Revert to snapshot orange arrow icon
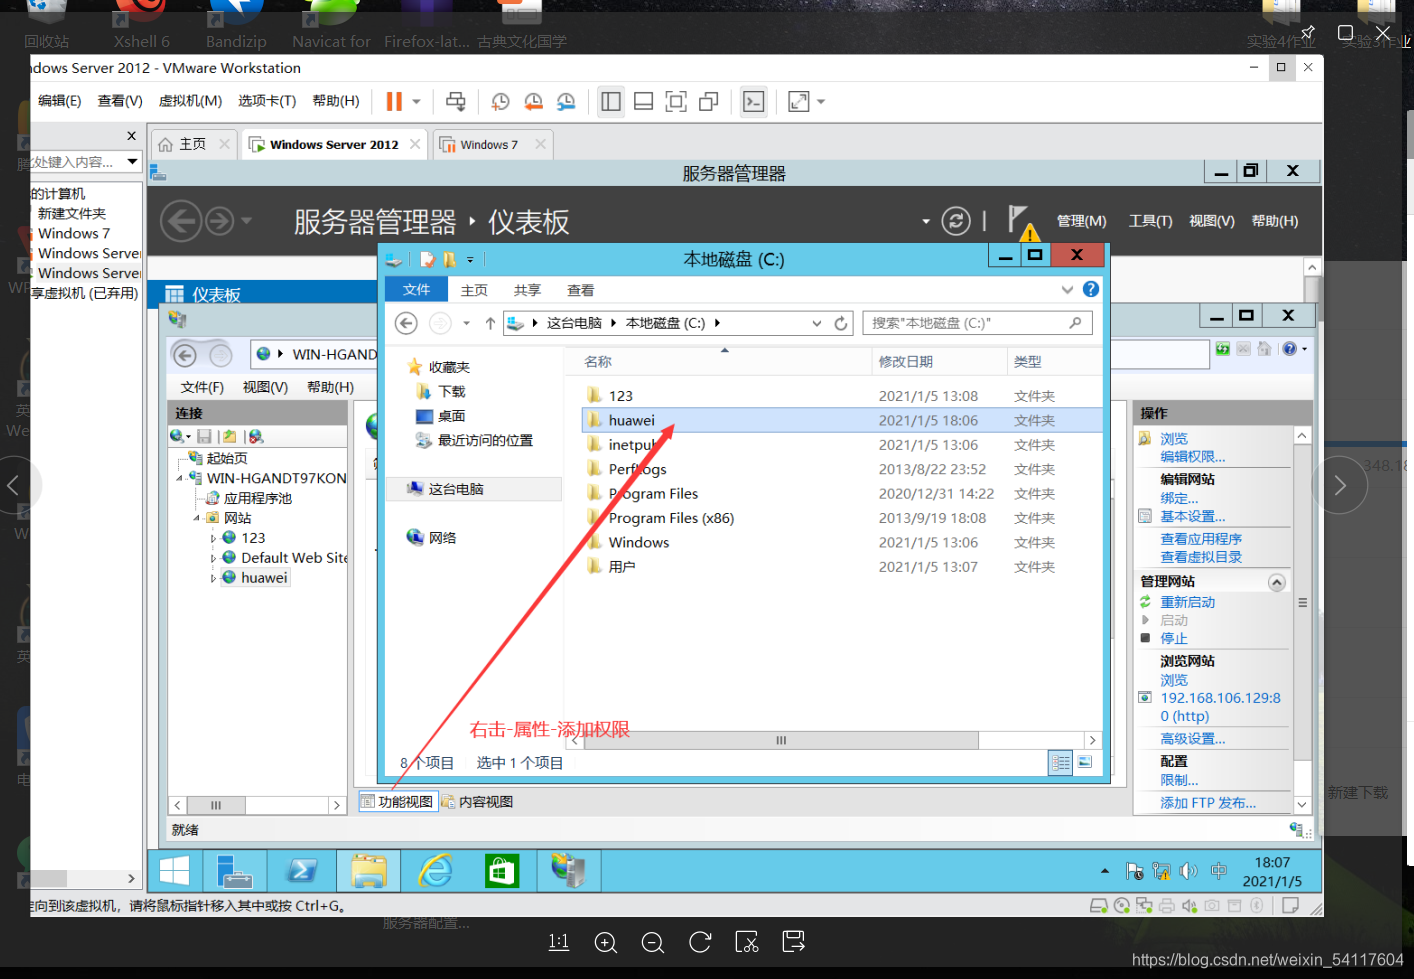This screenshot has height=979, width=1414. pos(533,101)
